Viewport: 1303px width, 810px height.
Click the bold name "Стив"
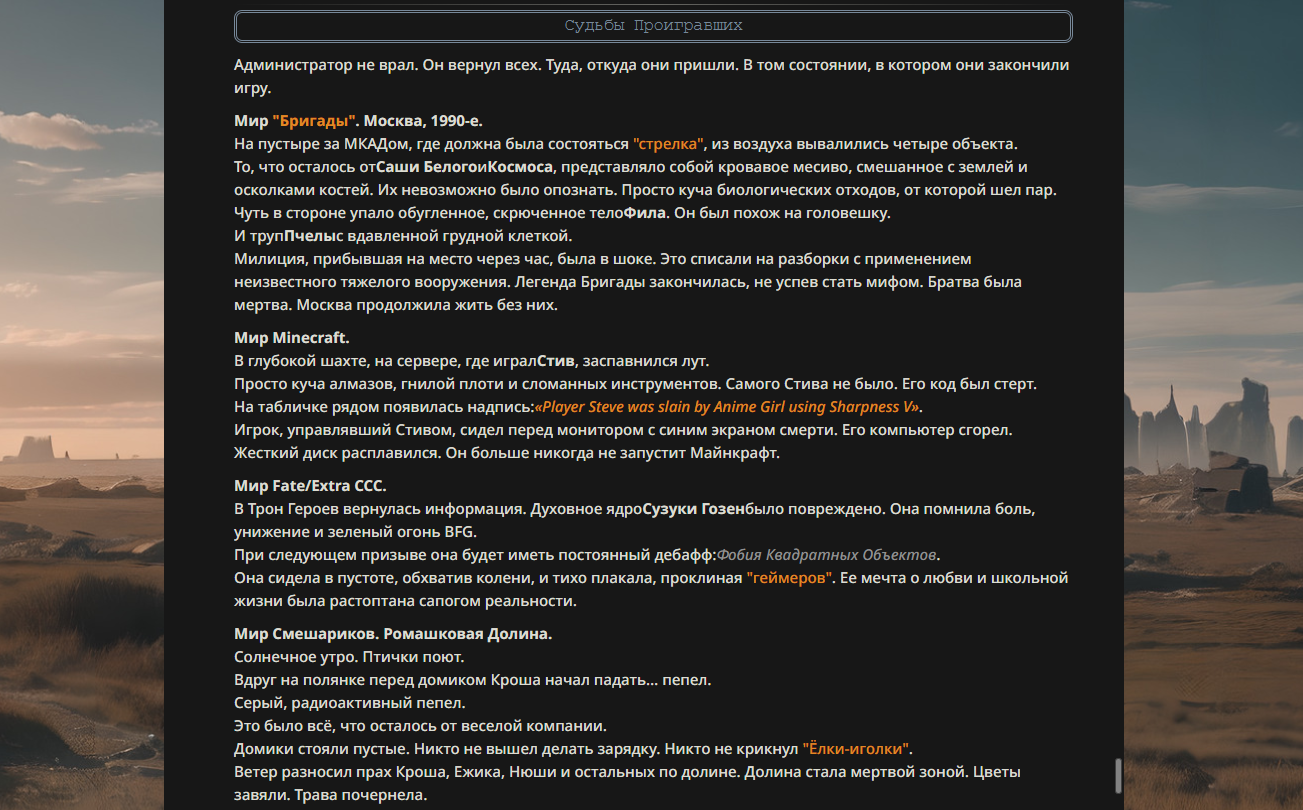(555, 361)
